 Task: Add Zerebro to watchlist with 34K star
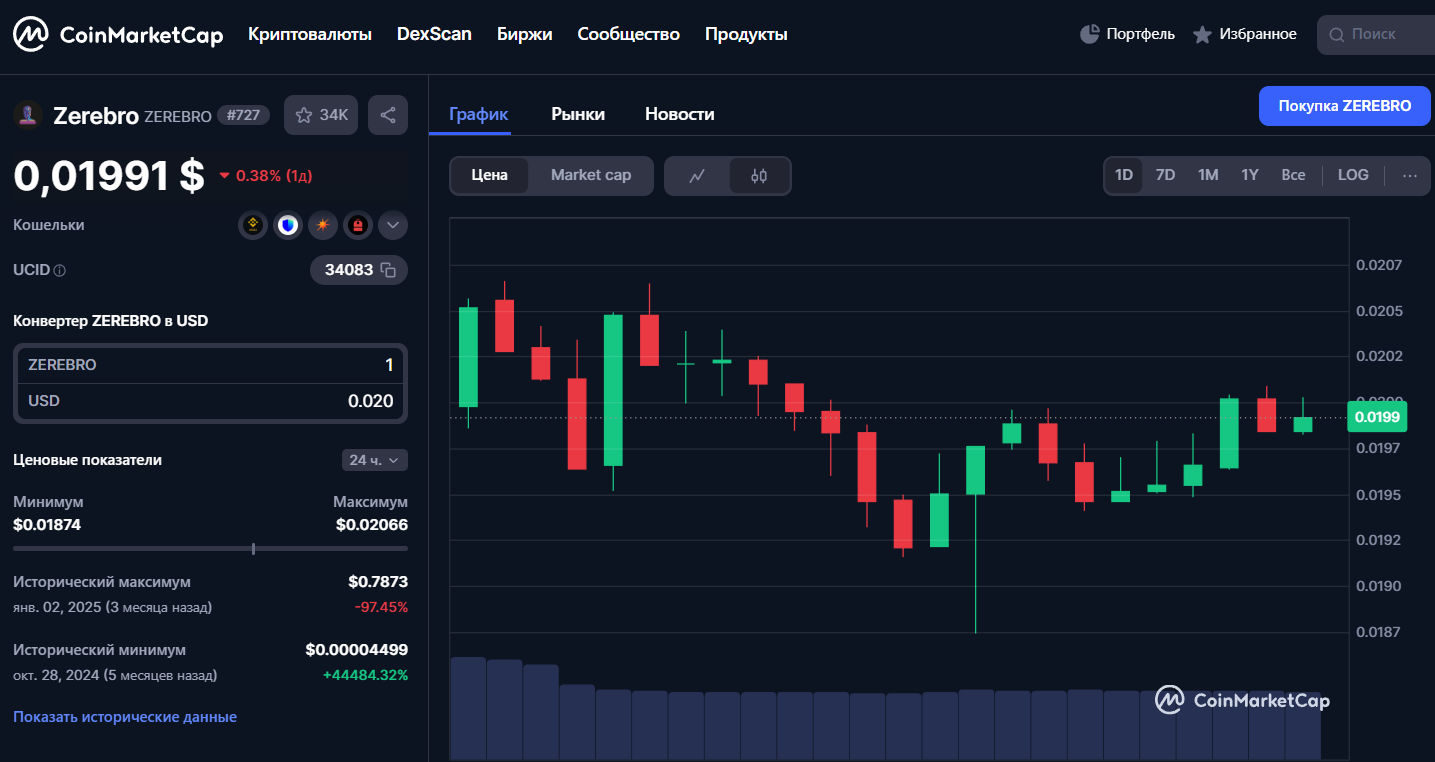tap(322, 115)
